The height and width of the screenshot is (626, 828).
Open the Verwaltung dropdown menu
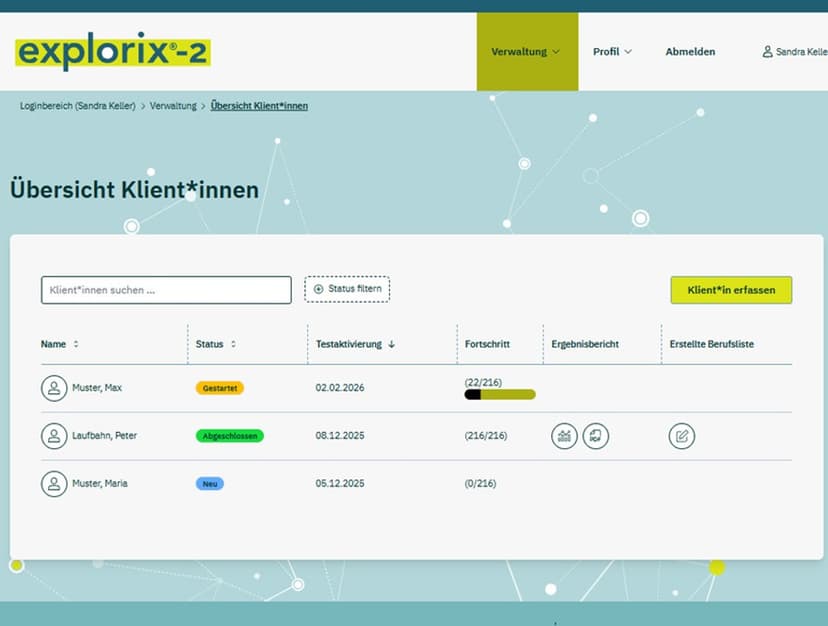click(526, 51)
